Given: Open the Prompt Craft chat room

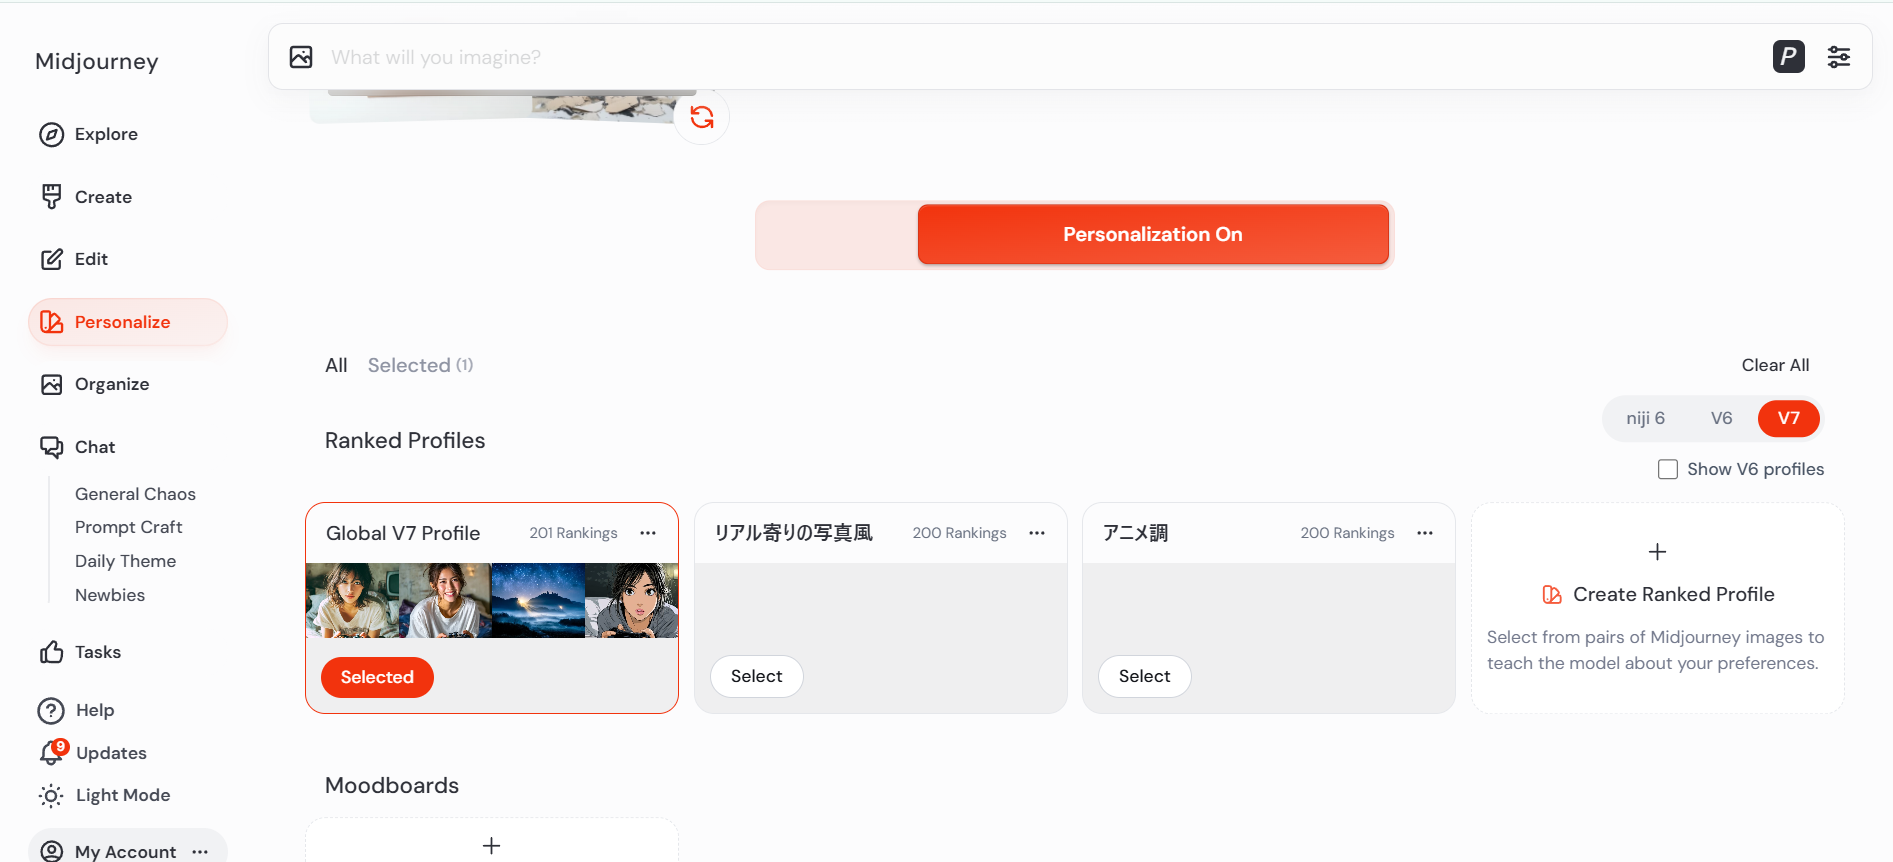Looking at the screenshot, I should (128, 527).
